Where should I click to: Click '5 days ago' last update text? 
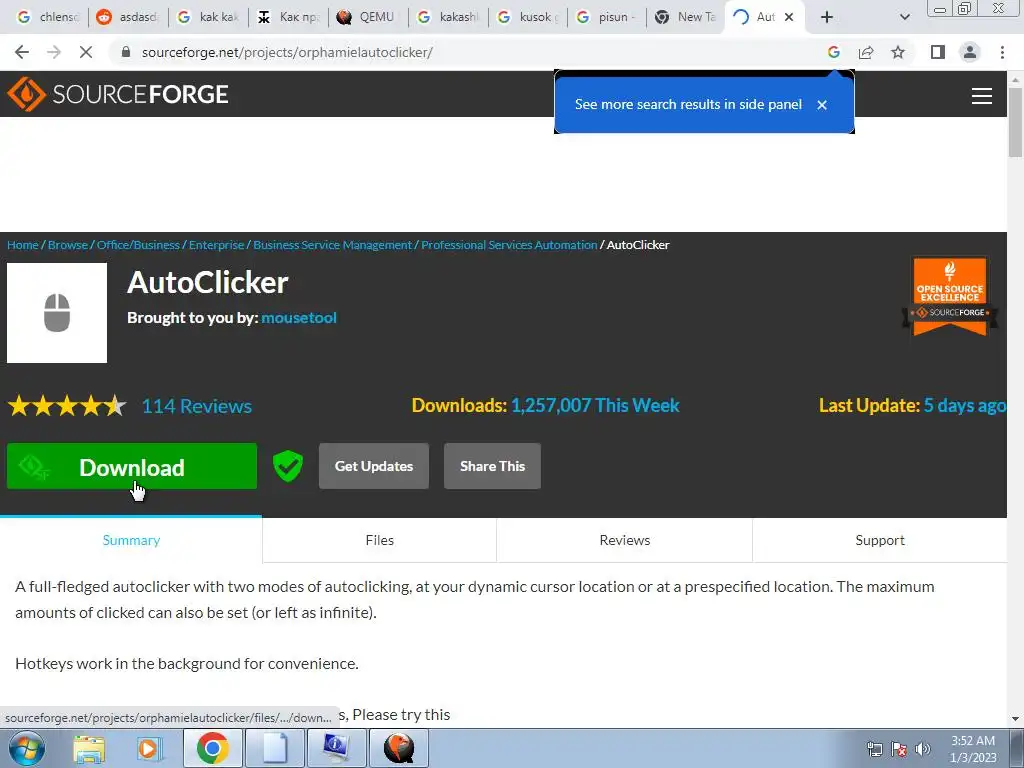(x=965, y=406)
